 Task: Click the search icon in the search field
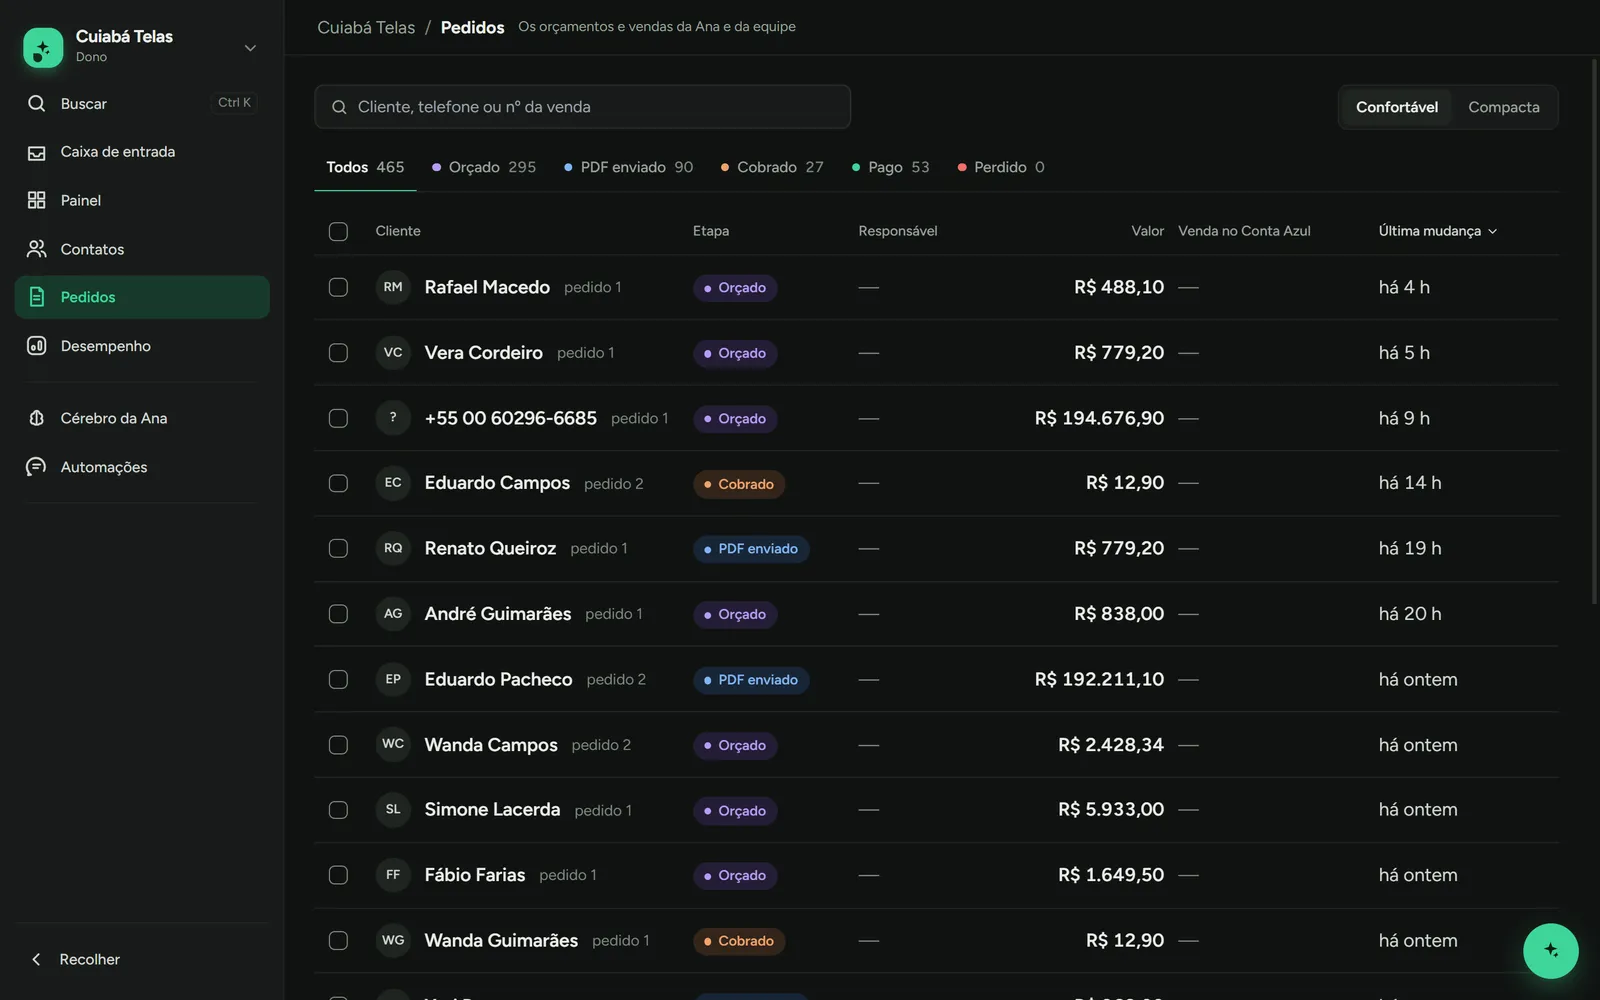point(340,107)
